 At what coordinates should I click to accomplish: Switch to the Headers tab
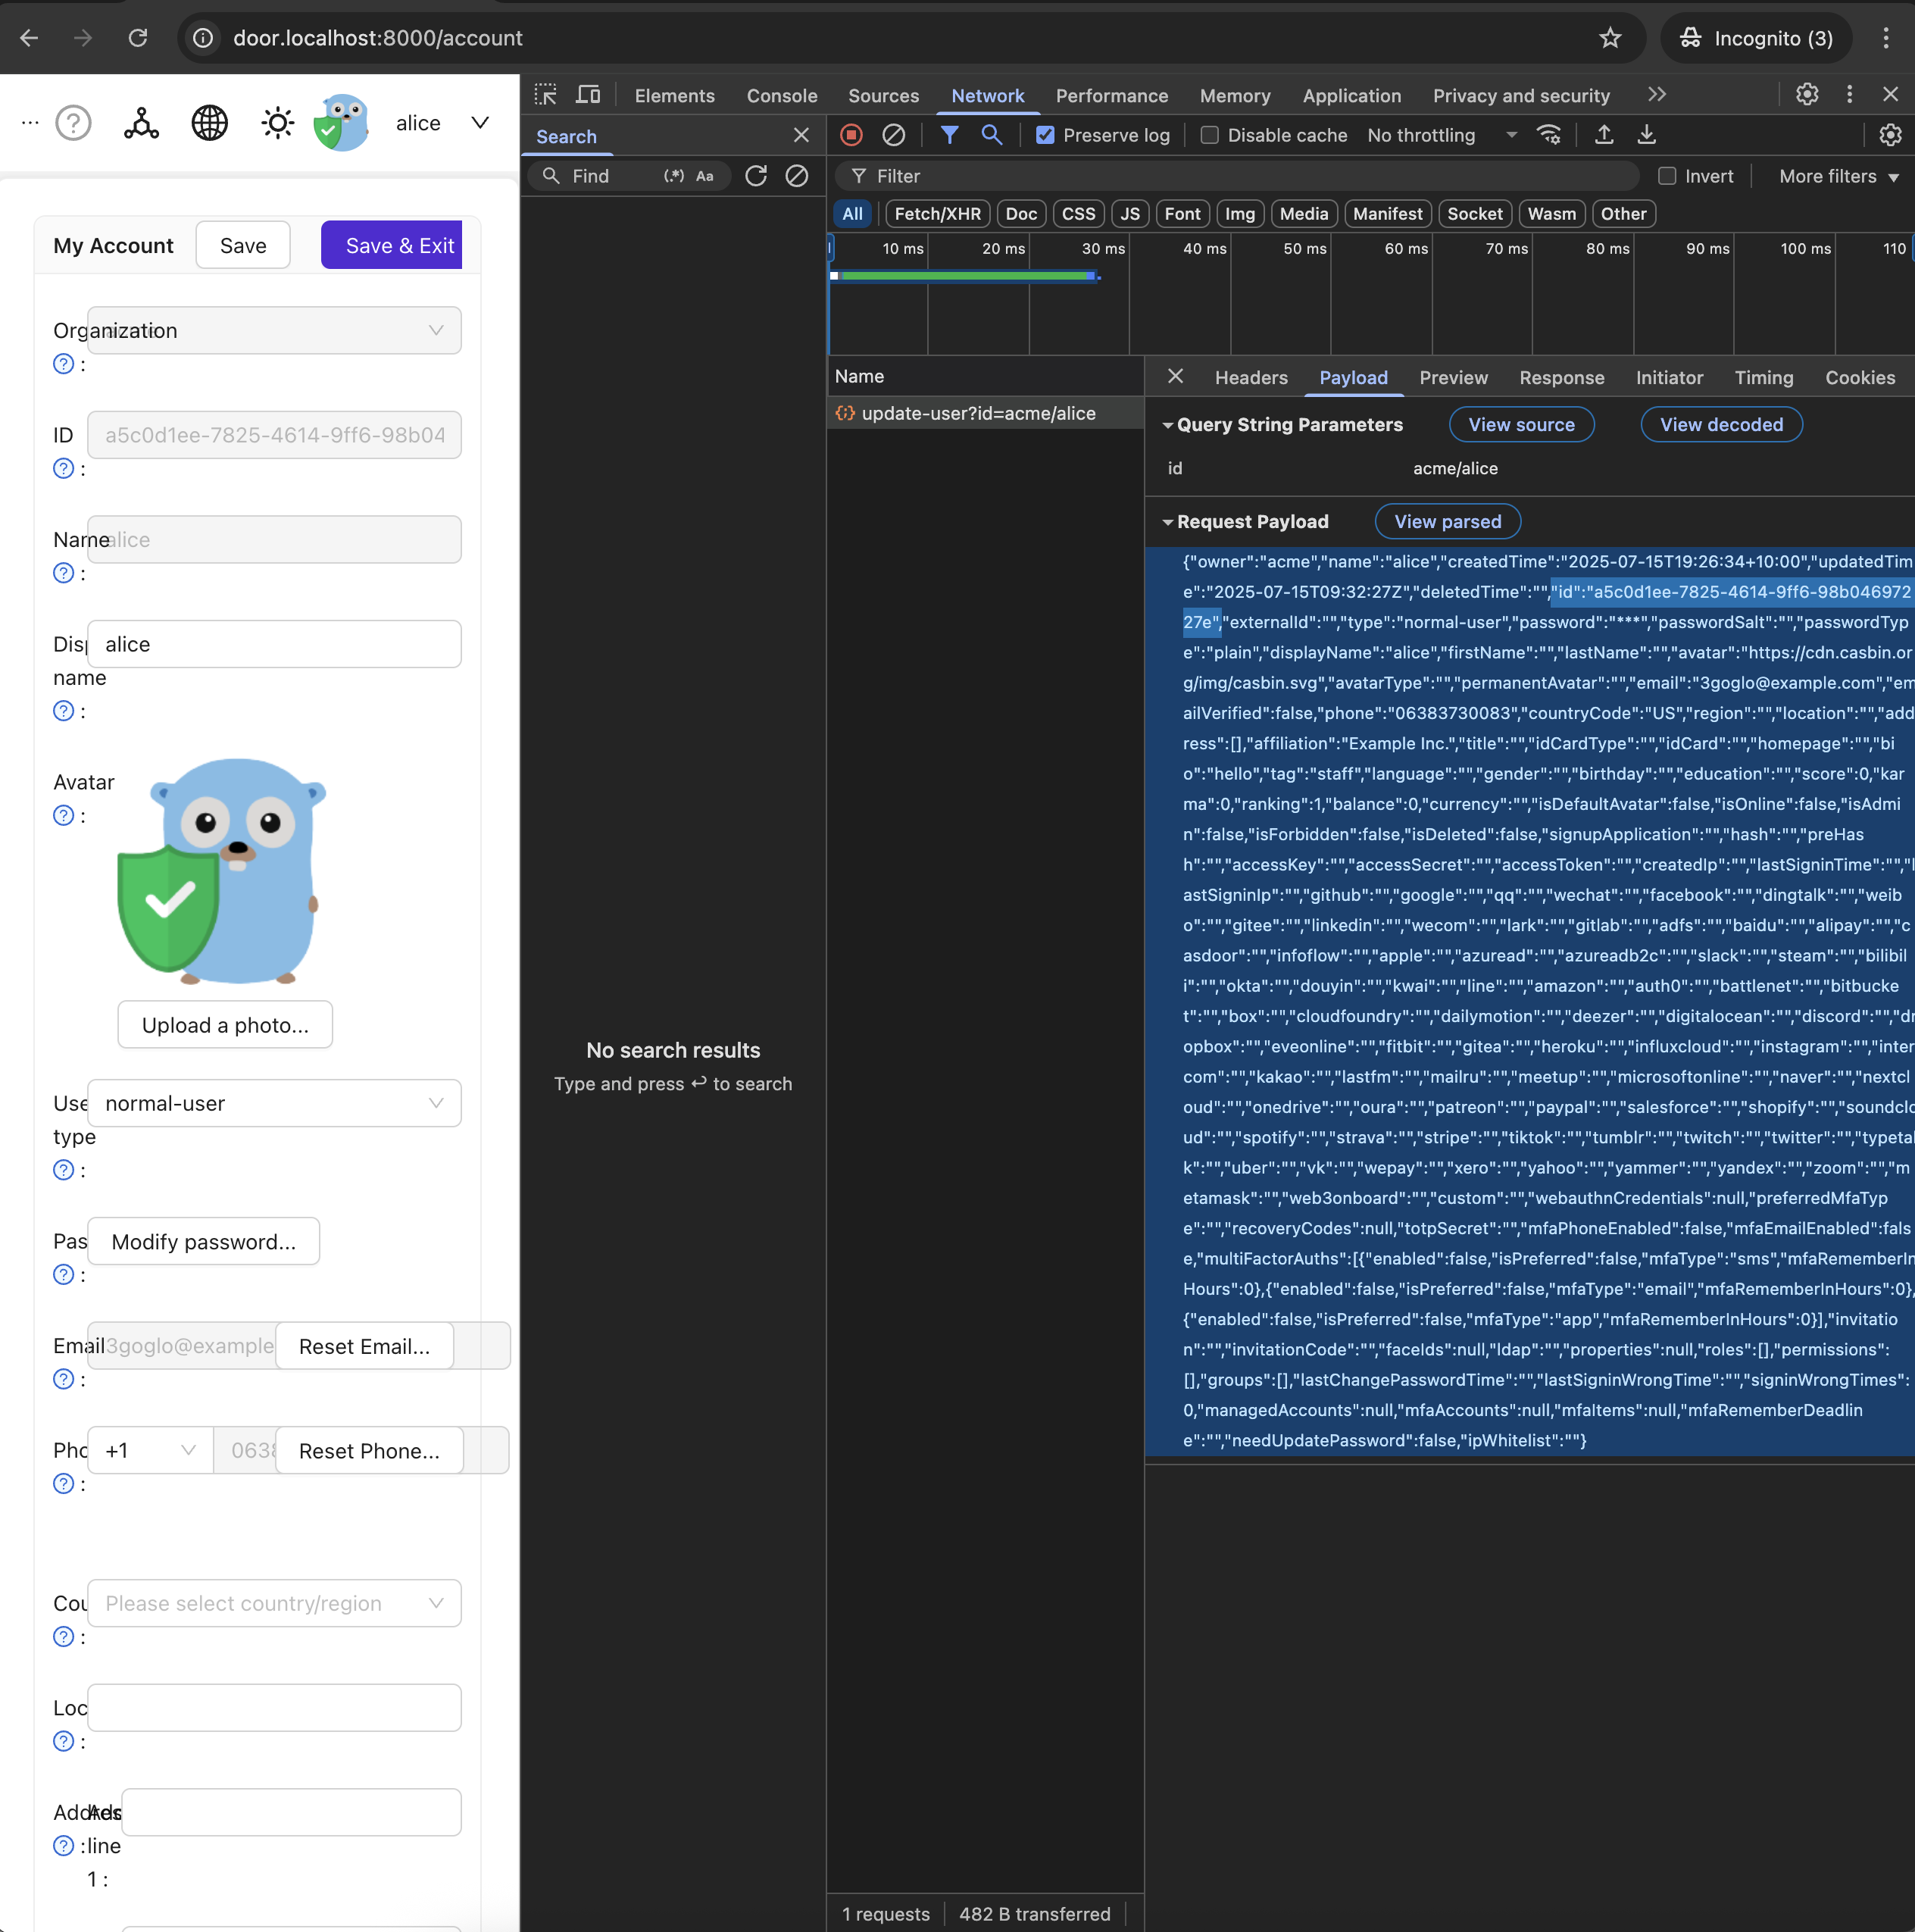(1250, 378)
